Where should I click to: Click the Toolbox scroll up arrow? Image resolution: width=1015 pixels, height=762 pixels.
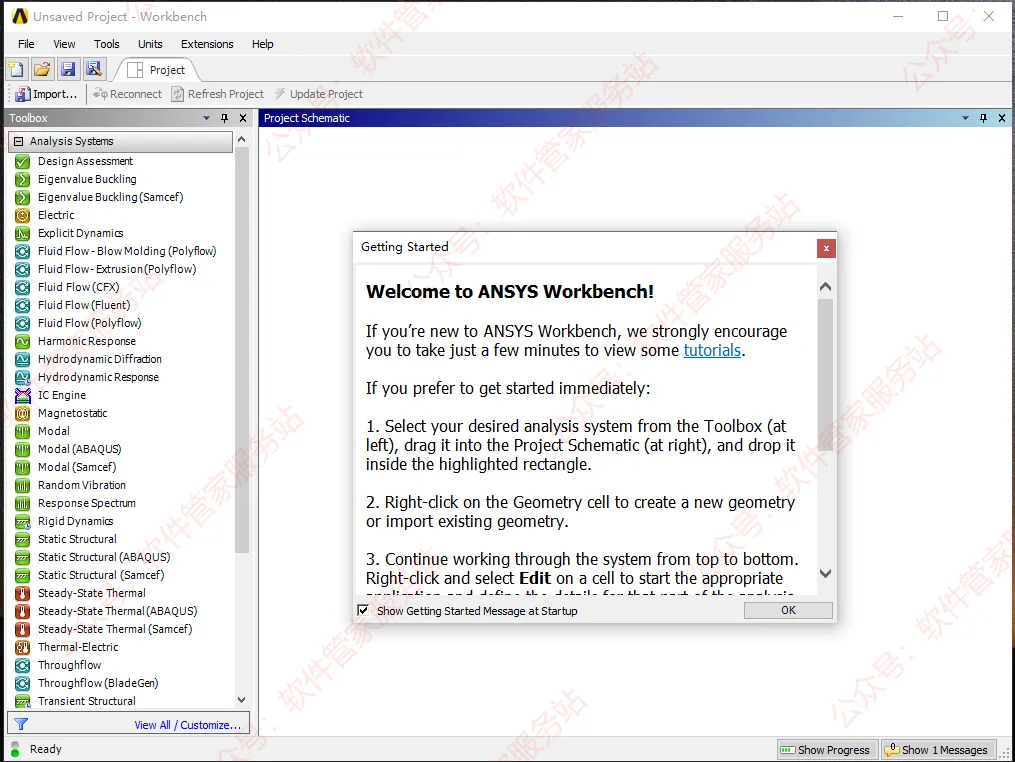(x=241, y=139)
